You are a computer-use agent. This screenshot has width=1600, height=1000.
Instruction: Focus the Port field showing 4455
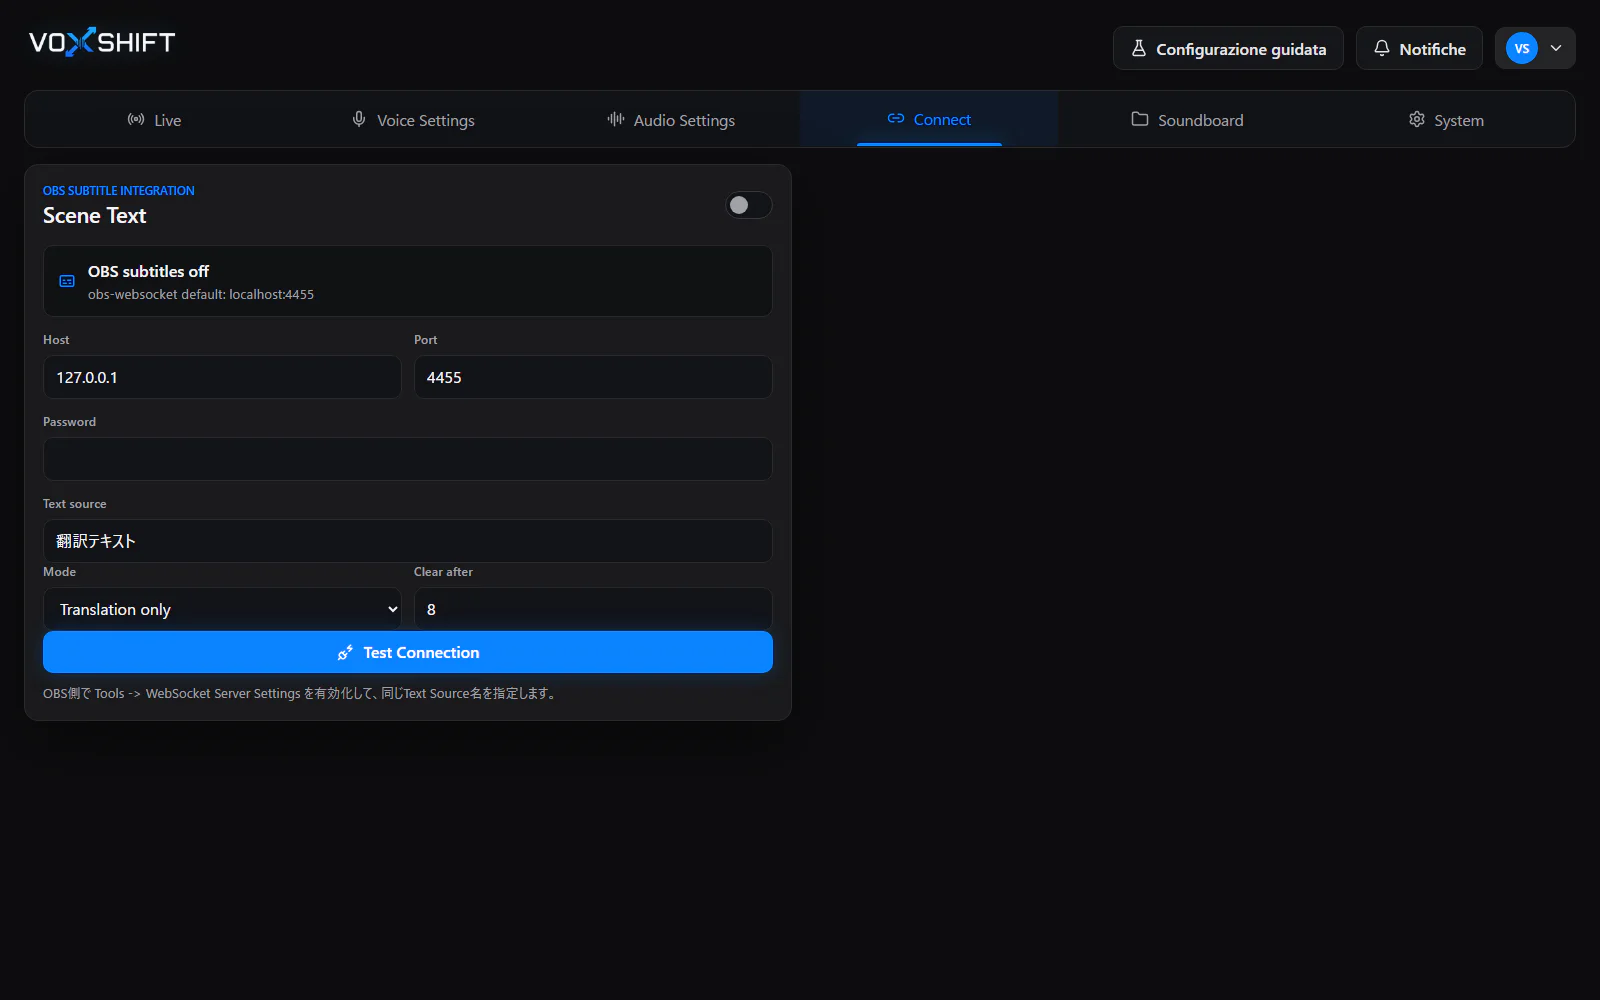pos(593,377)
